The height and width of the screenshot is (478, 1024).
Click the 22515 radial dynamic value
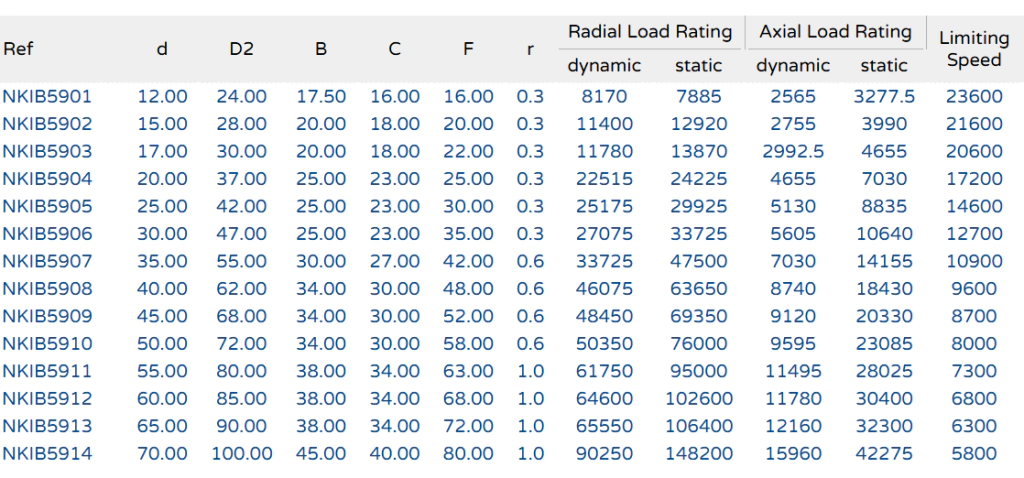click(x=604, y=179)
